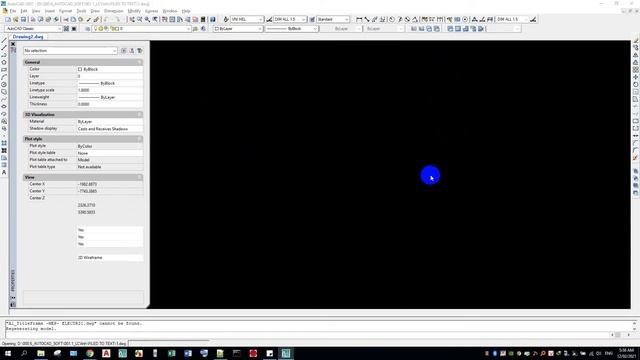This screenshot has width=640, height=360.
Task: Open the Windows Start button
Action: 8,353
